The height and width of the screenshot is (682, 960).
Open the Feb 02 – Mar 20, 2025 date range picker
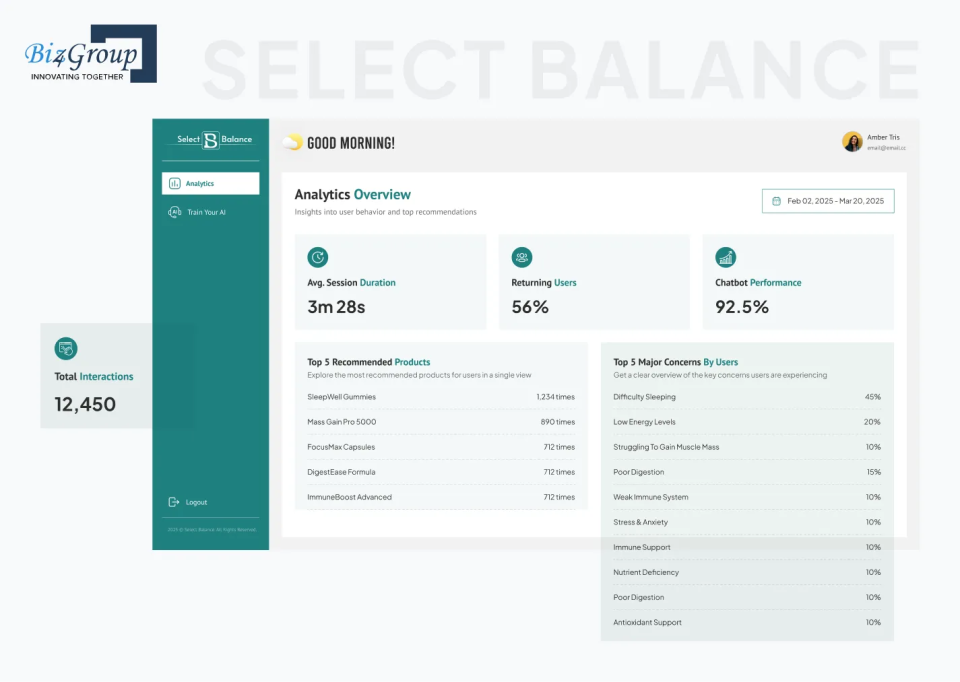pos(829,200)
